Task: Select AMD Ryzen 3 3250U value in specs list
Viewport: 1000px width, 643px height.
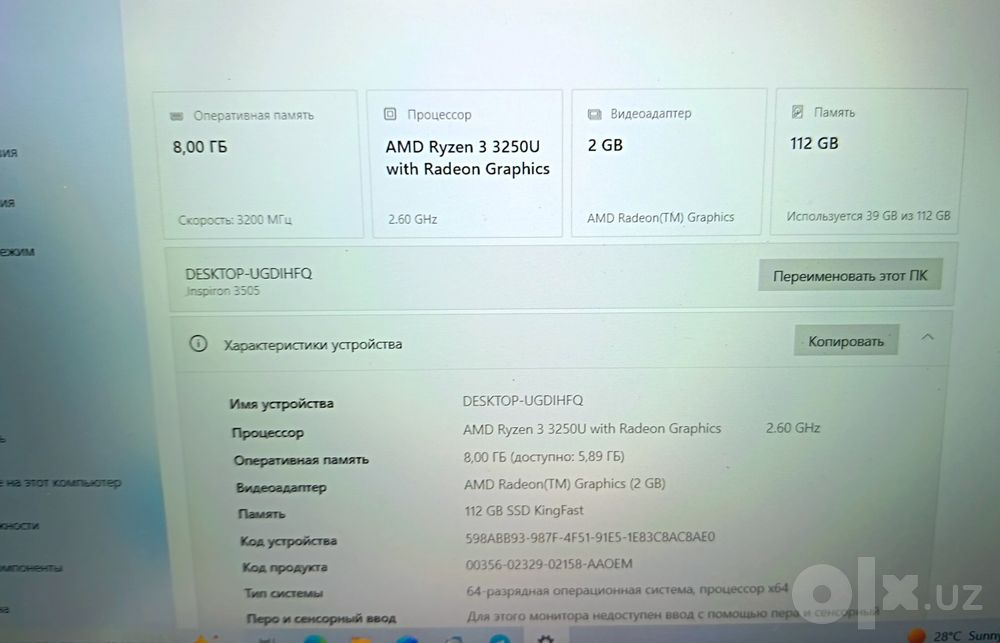Action: coord(592,429)
